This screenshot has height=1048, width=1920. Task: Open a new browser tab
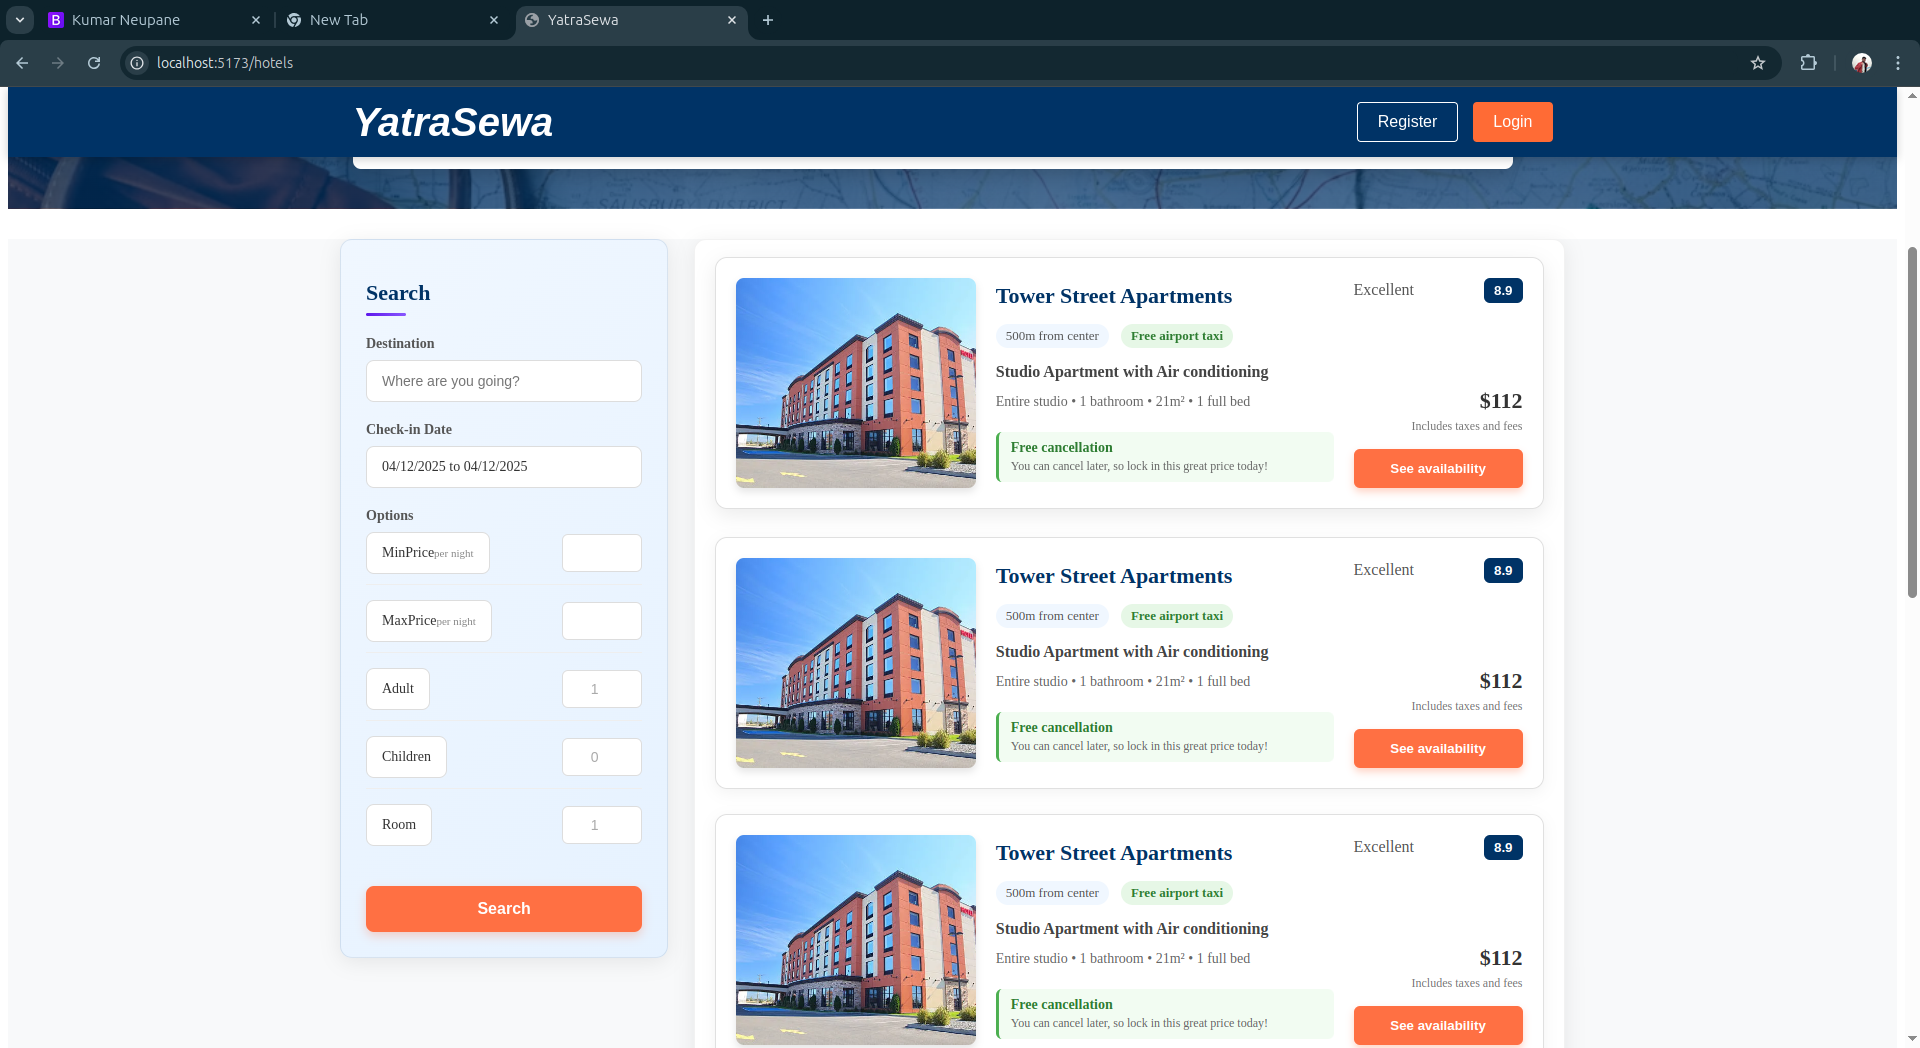point(768,20)
